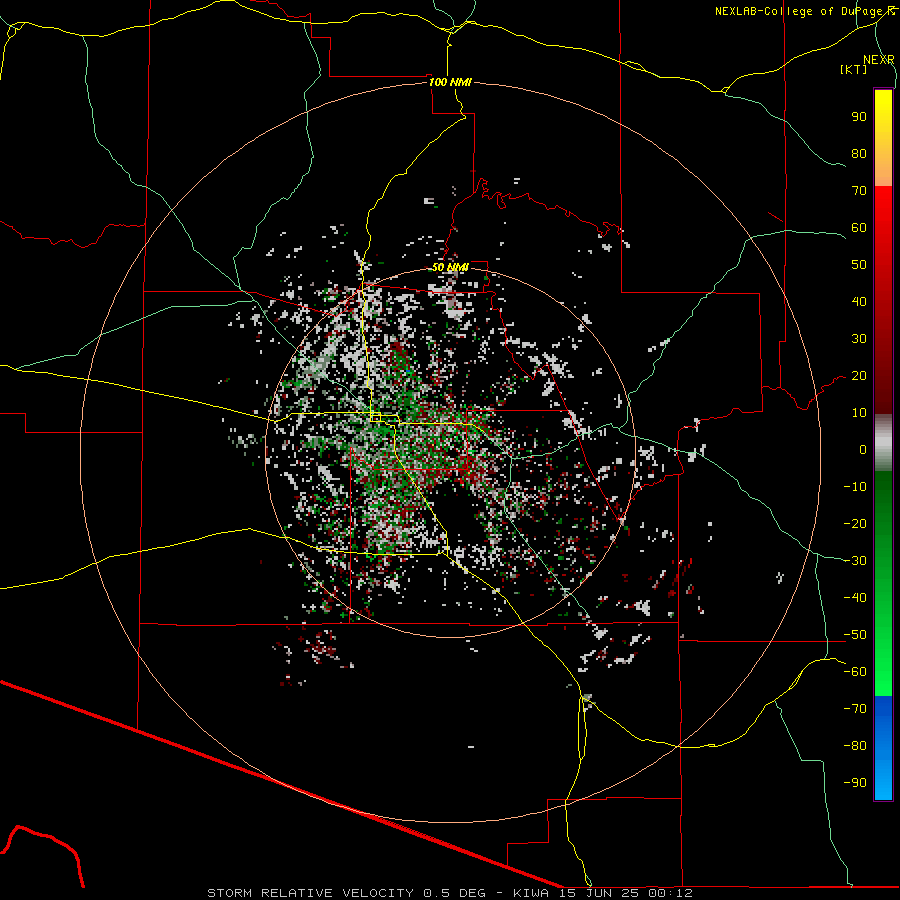Click the -10 value on the velocity scale
The image size is (900, 900).
click(x=855, y=487)
